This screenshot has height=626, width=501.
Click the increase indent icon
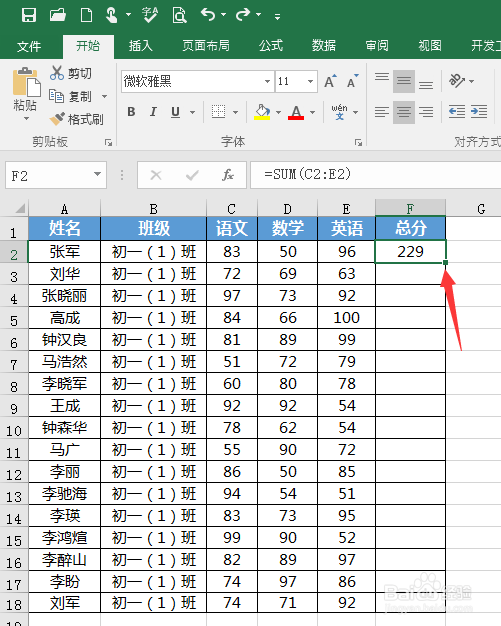[x=479, y=112]
